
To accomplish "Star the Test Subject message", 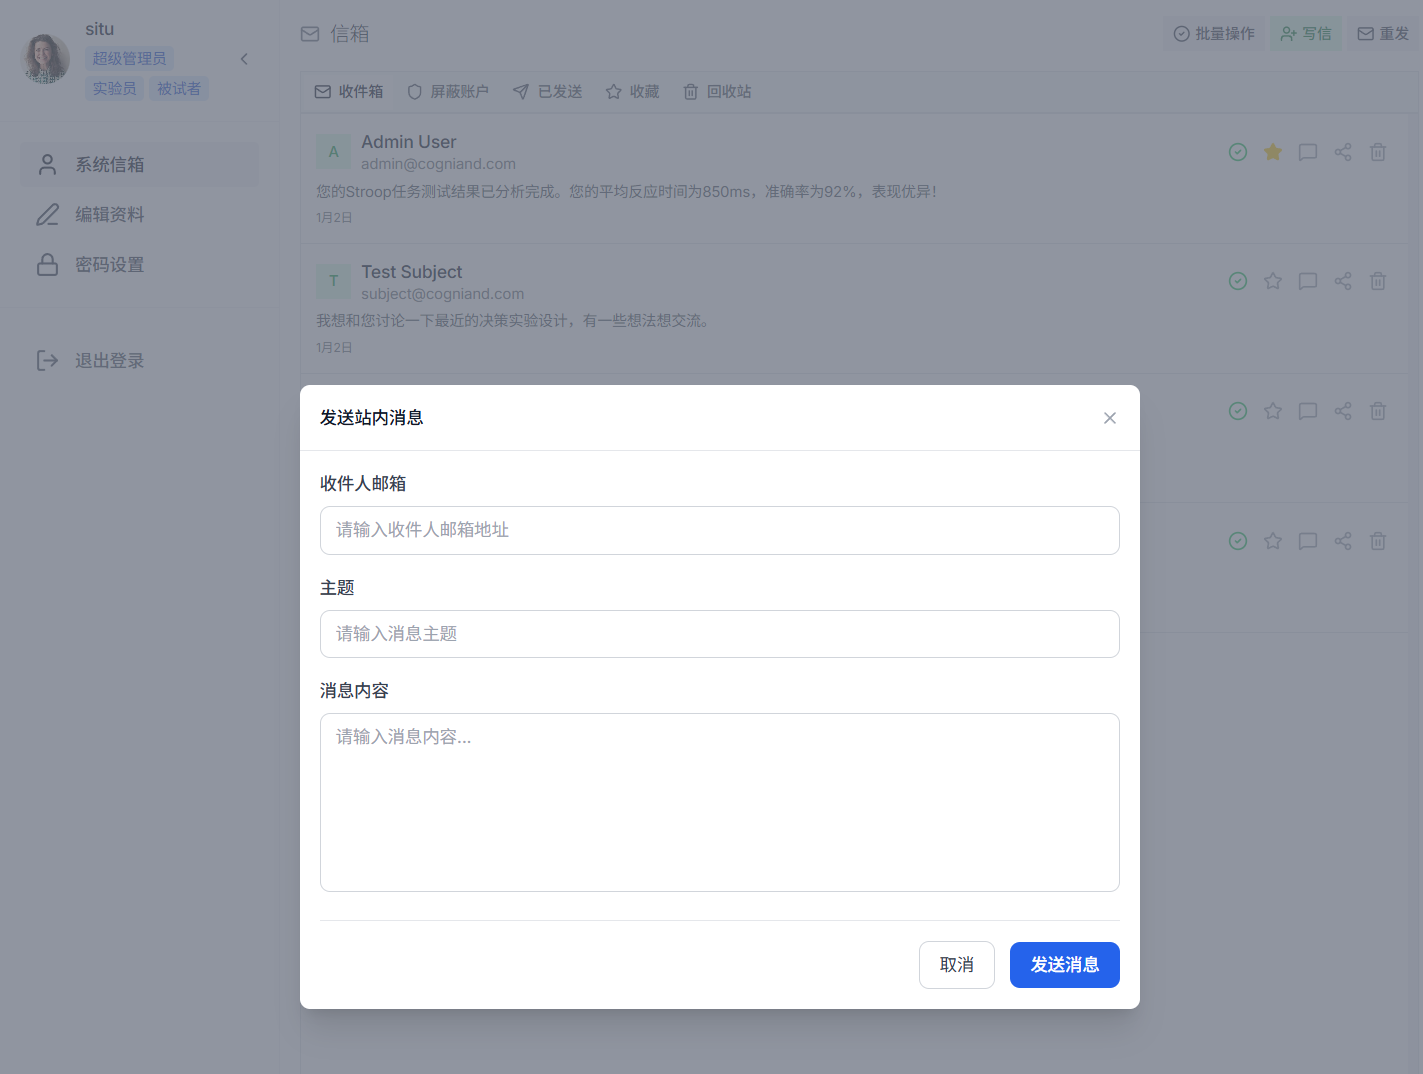I will click(1273, 281).
